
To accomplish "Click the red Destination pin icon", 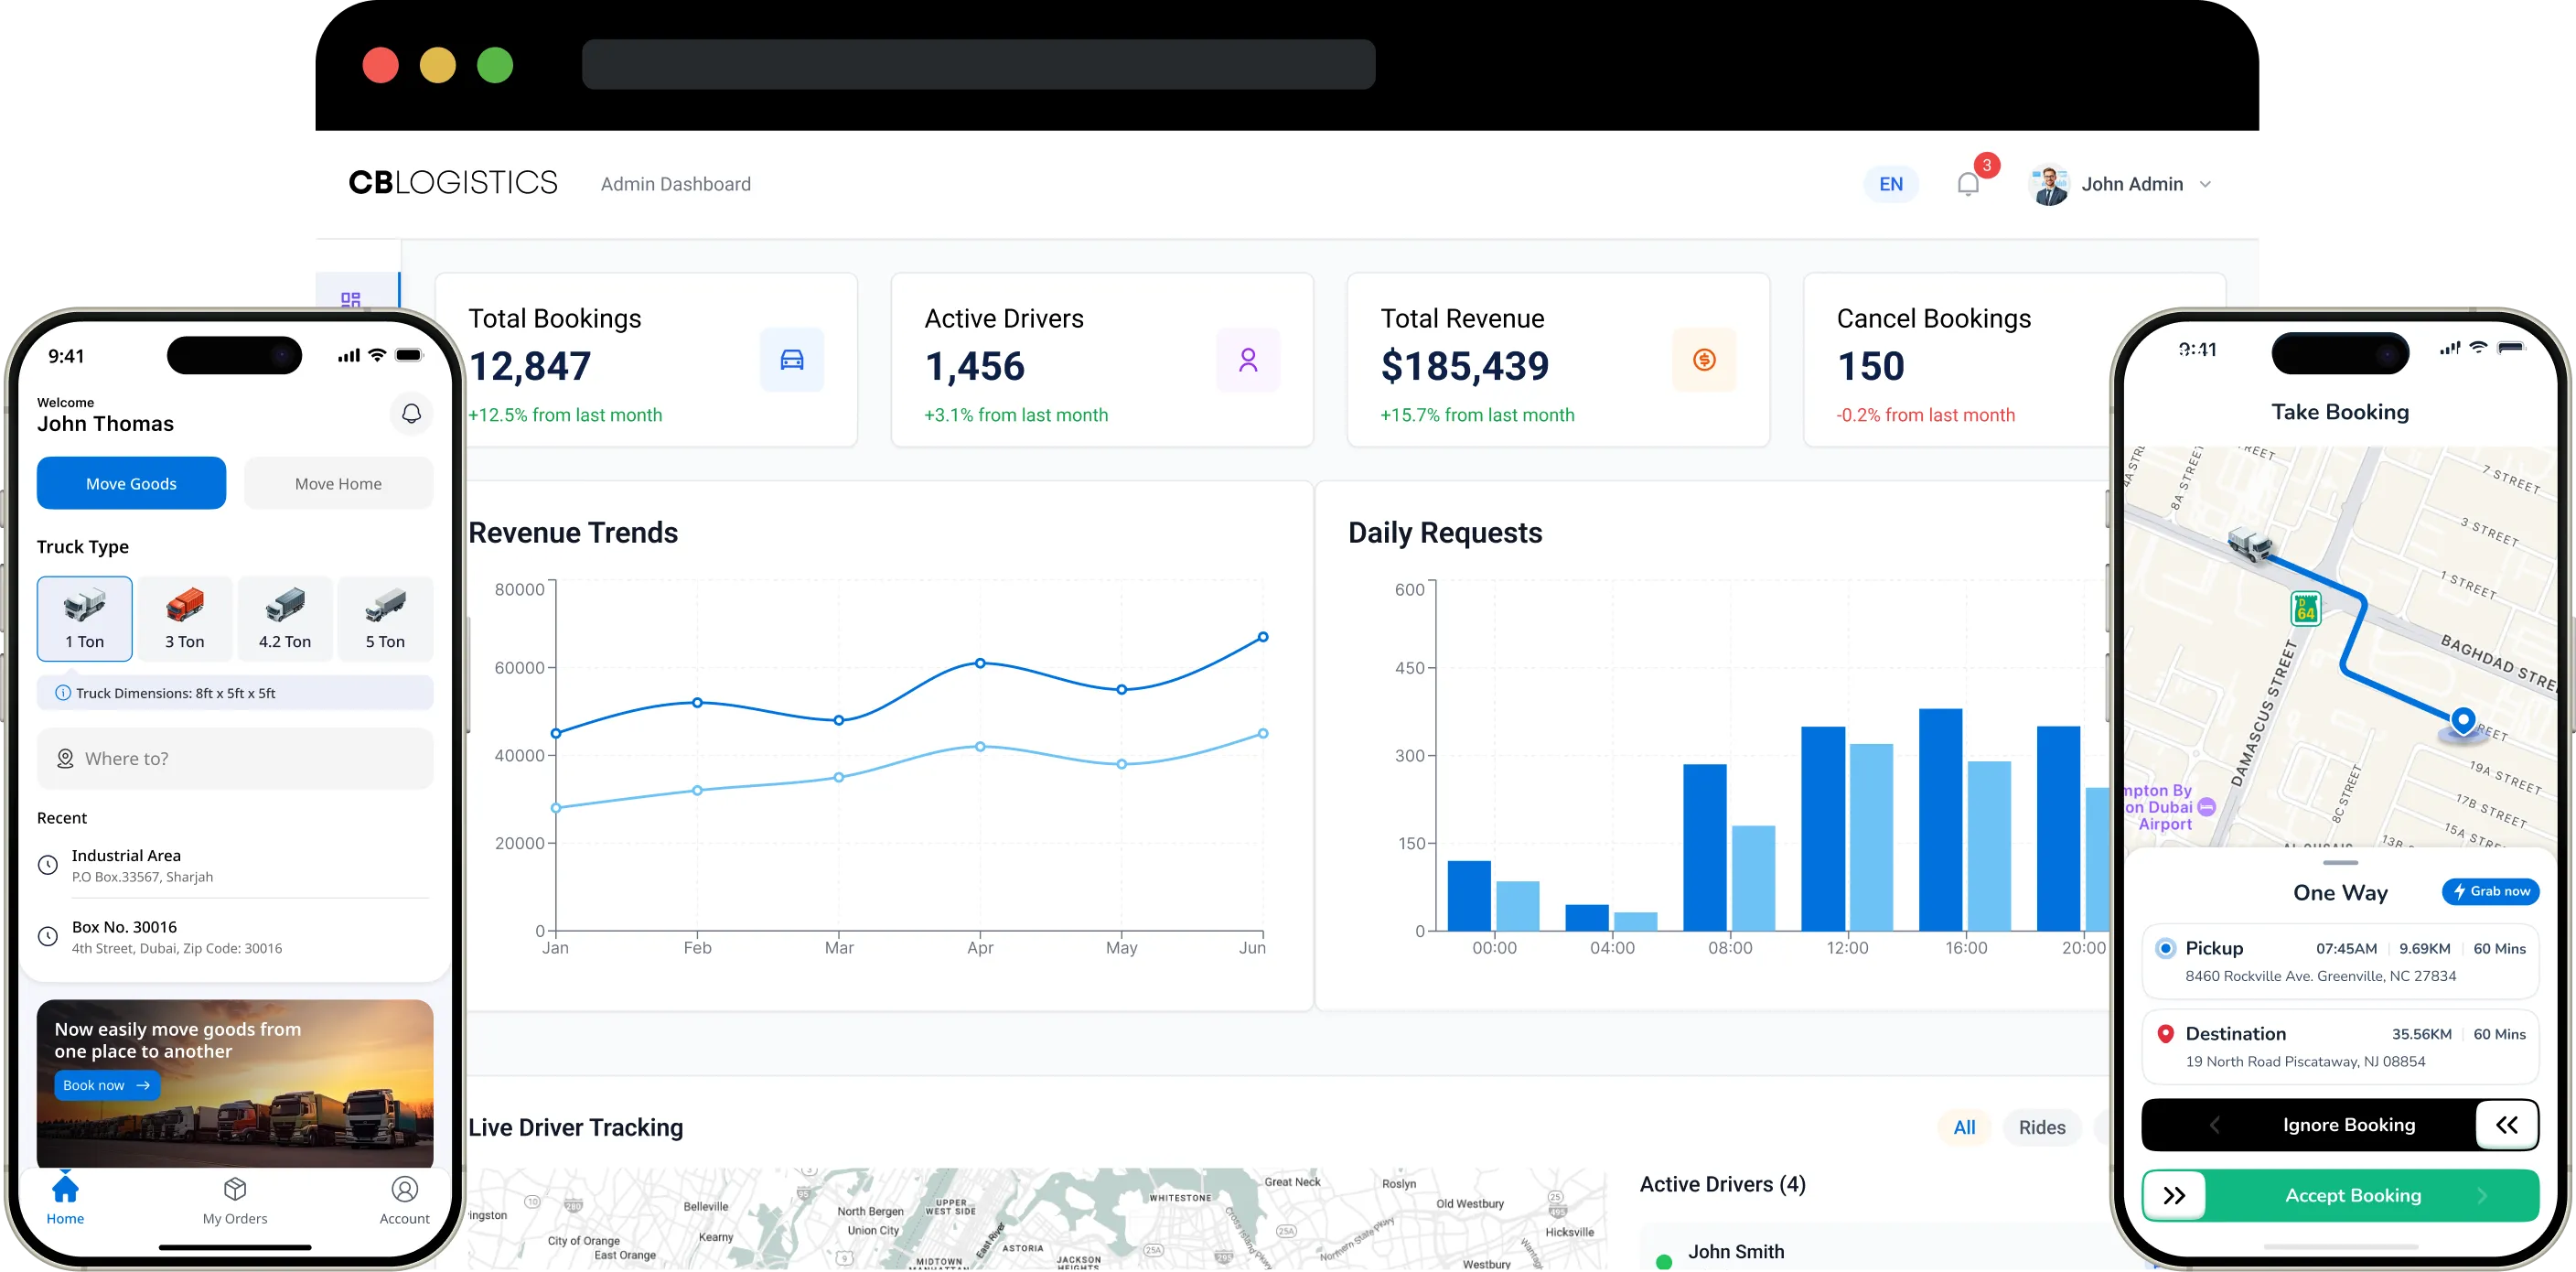I will 2165,1033.
